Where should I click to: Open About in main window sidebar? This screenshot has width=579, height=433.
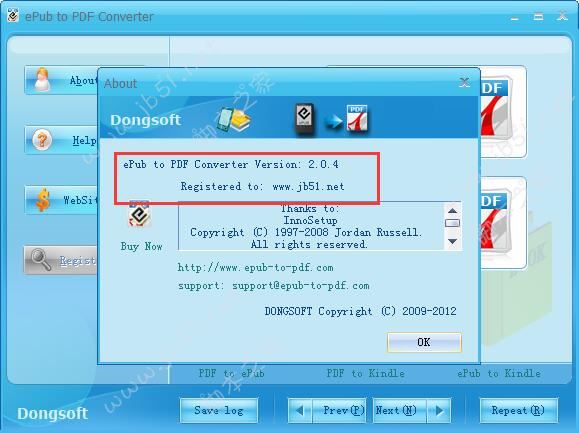tap(61, 80)
